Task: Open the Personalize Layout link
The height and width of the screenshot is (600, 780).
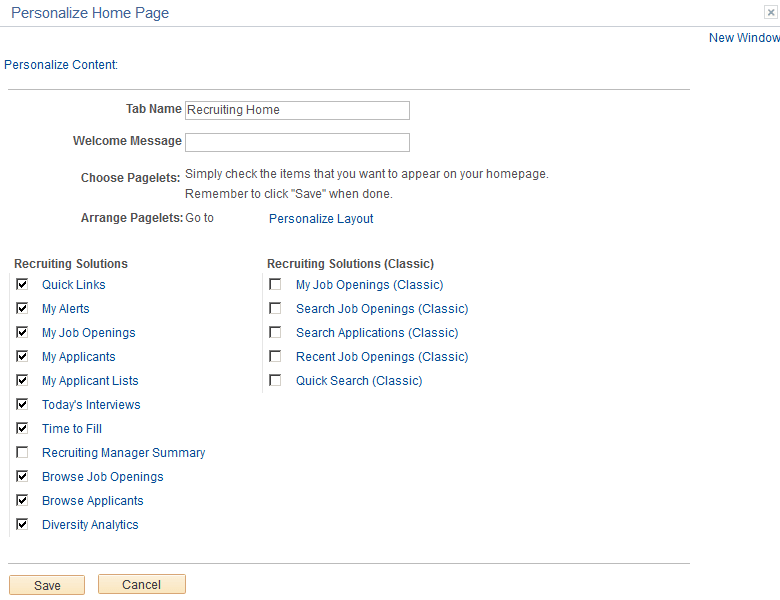Action: (321, 219)
